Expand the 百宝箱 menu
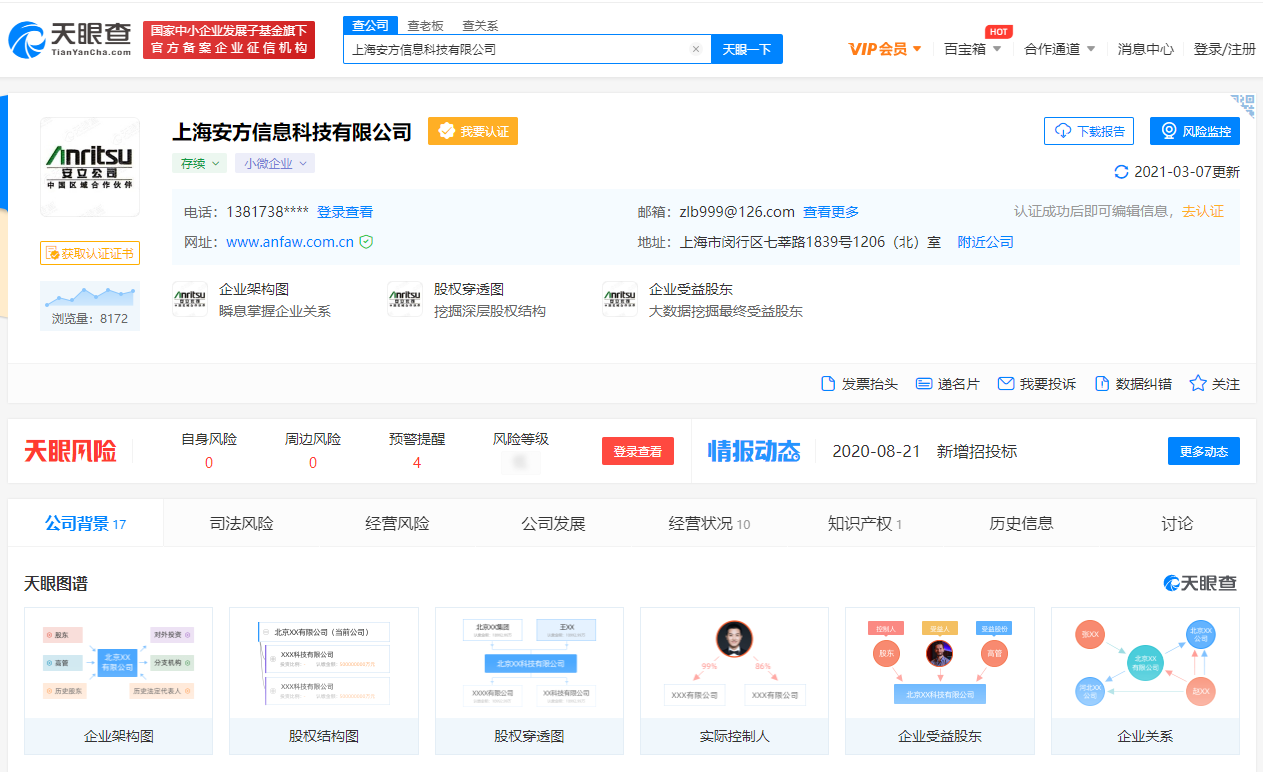Screen dimensions: 1263x772 point(972,49)
